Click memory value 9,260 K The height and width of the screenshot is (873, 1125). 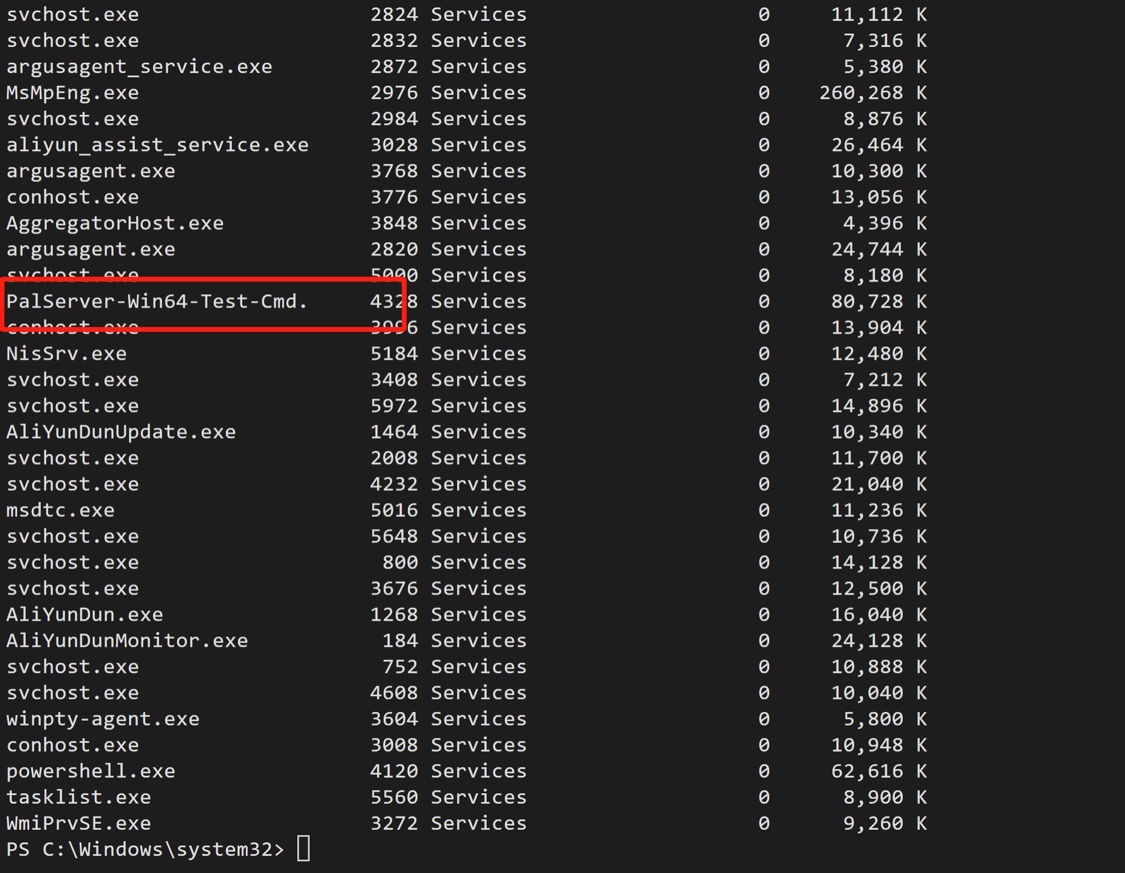[x=885, y=824]
